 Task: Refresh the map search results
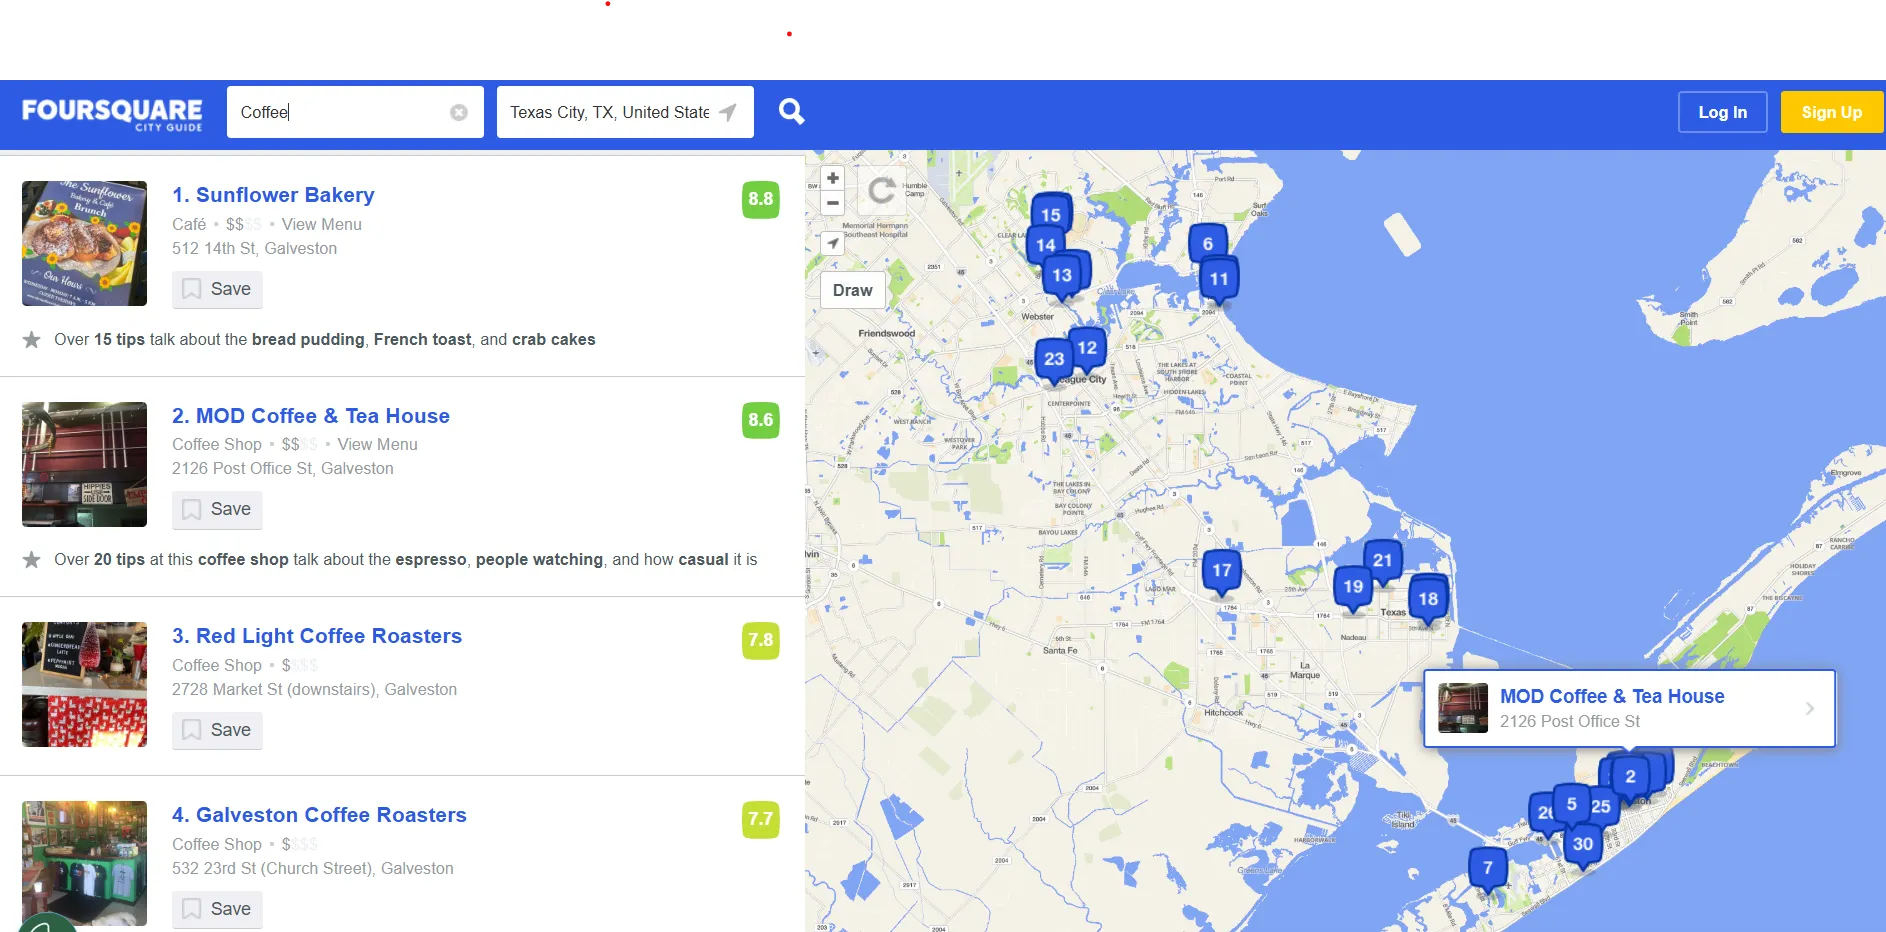[x=880, y=191]
